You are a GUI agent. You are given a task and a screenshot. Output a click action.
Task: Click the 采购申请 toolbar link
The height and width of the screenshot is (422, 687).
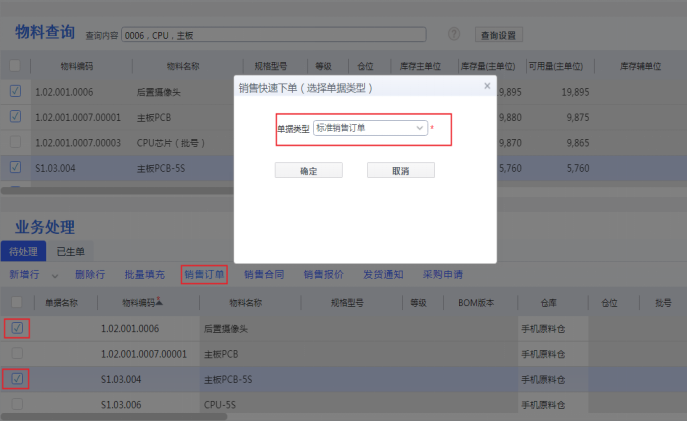[443, 274]
